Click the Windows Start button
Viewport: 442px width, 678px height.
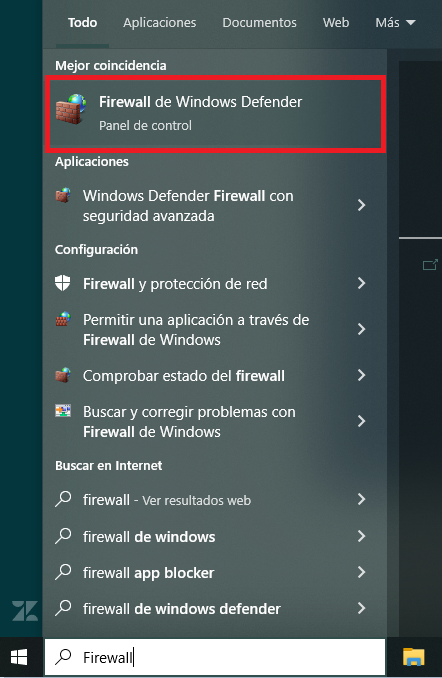click(19, 657)
